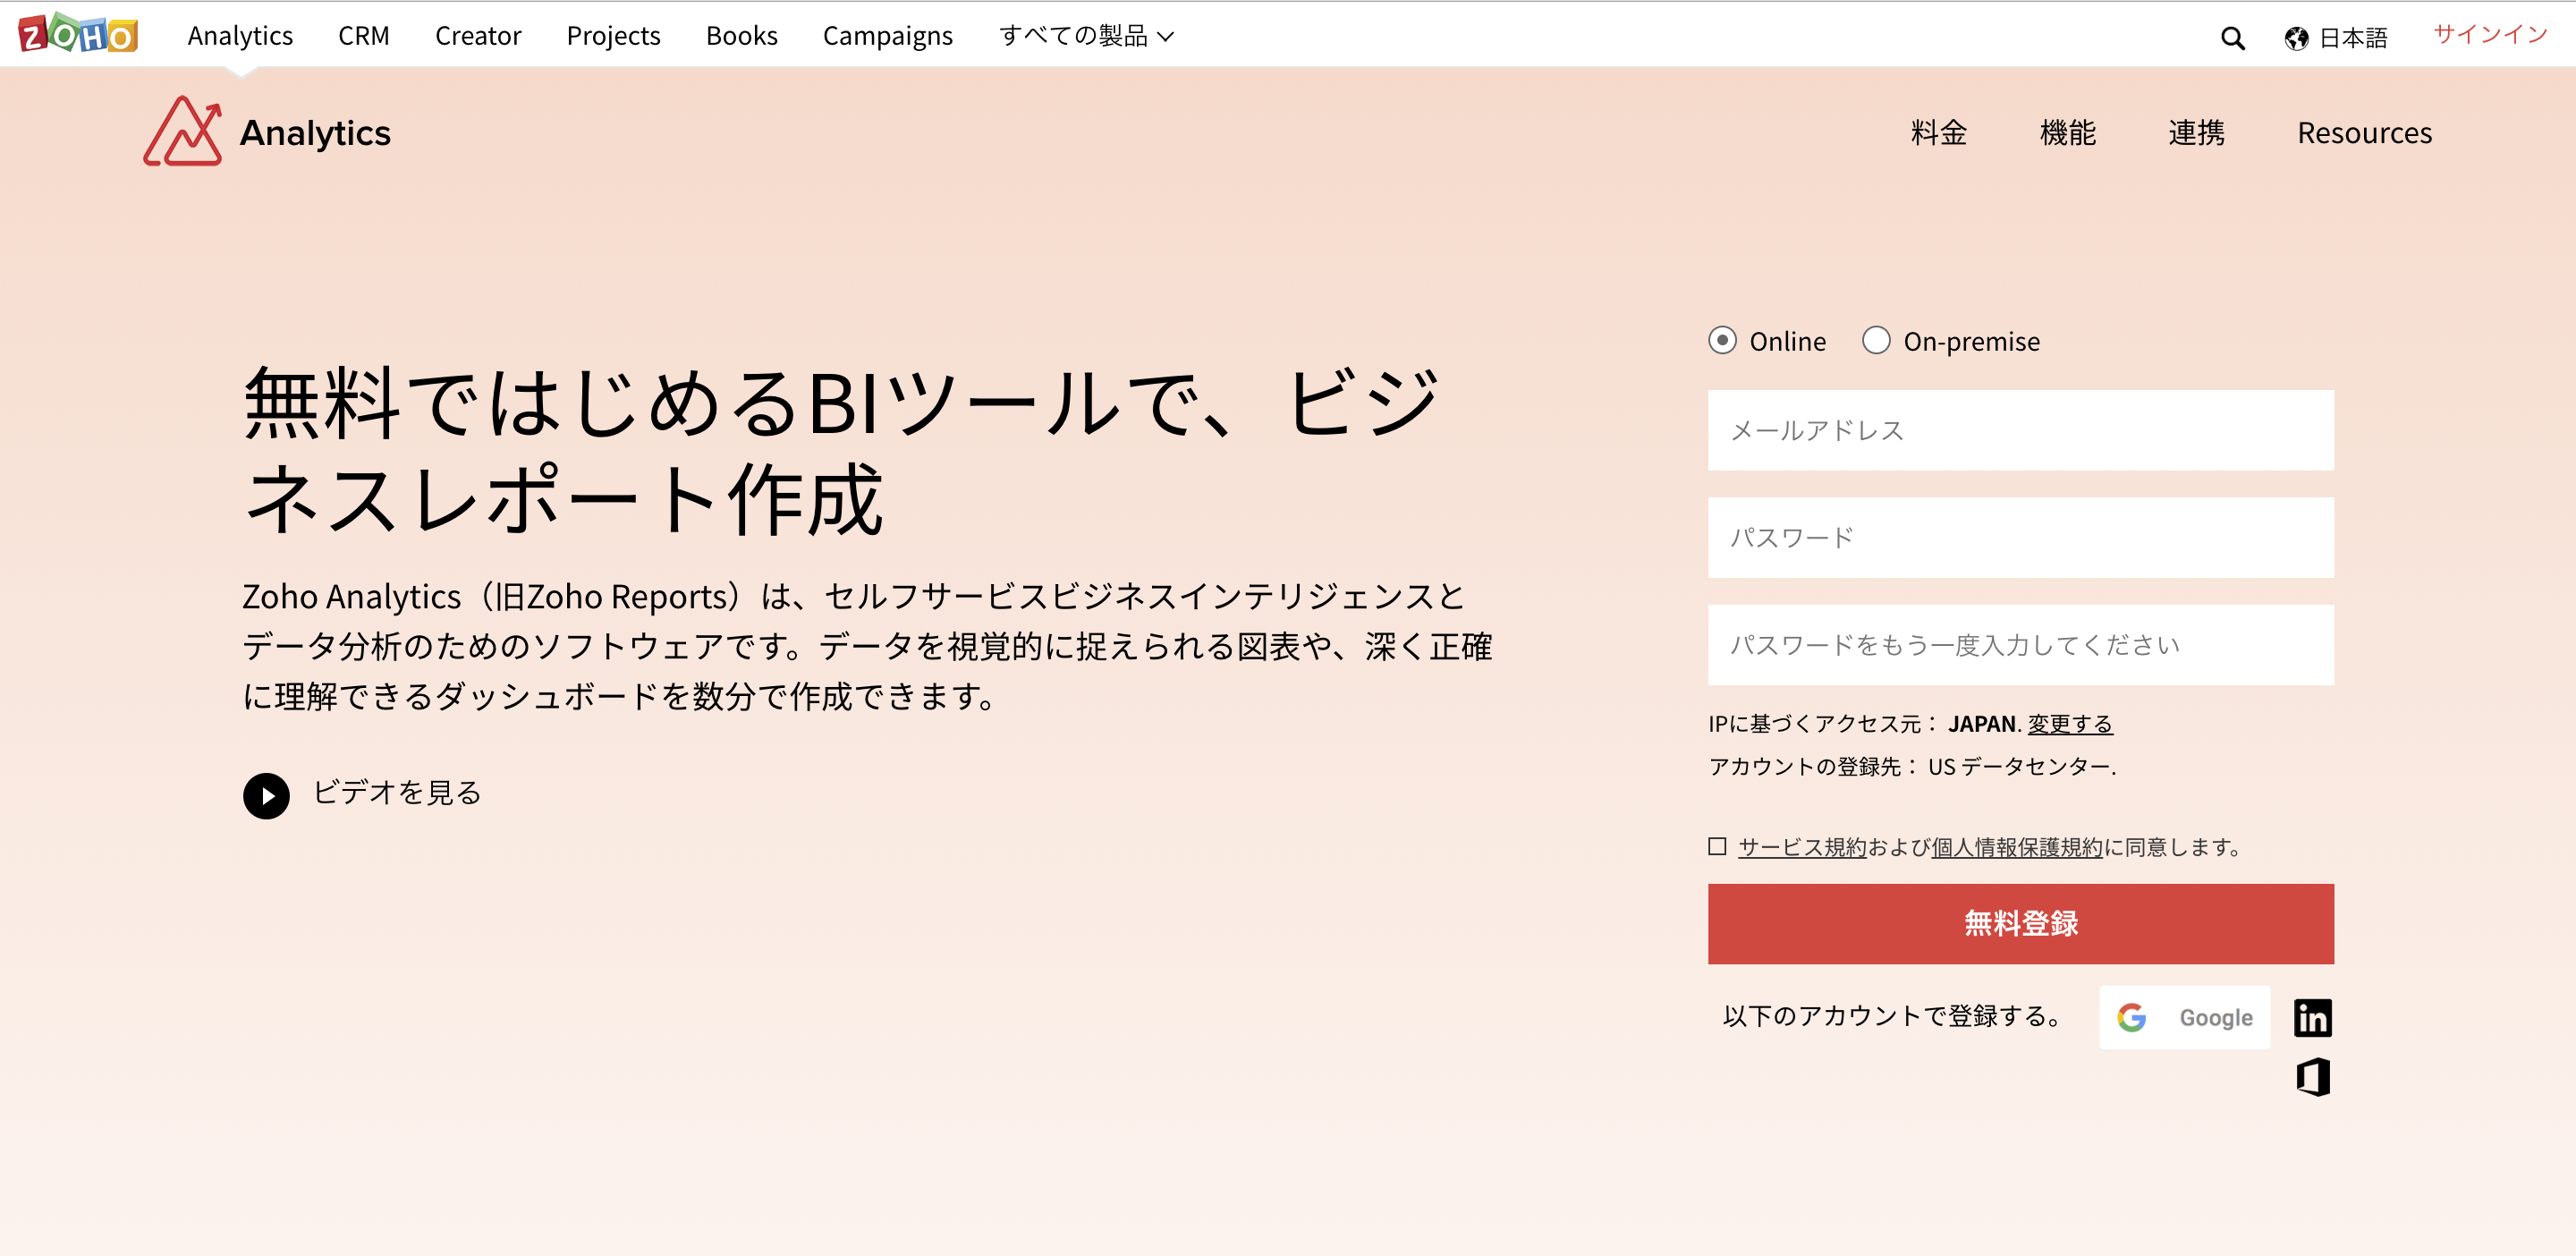Open the サービス規約 terms link
The height and width of the screenshot is (1256, 2576).
point(1802,847)
